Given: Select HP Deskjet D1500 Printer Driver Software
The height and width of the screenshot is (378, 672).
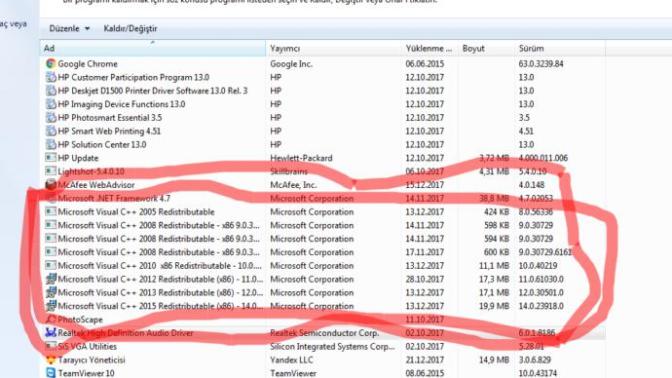Looking at the screenshot, I should 153,91.
